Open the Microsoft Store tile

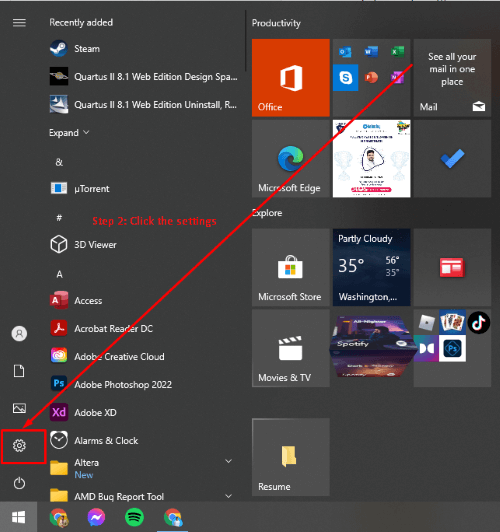[291, 267]
